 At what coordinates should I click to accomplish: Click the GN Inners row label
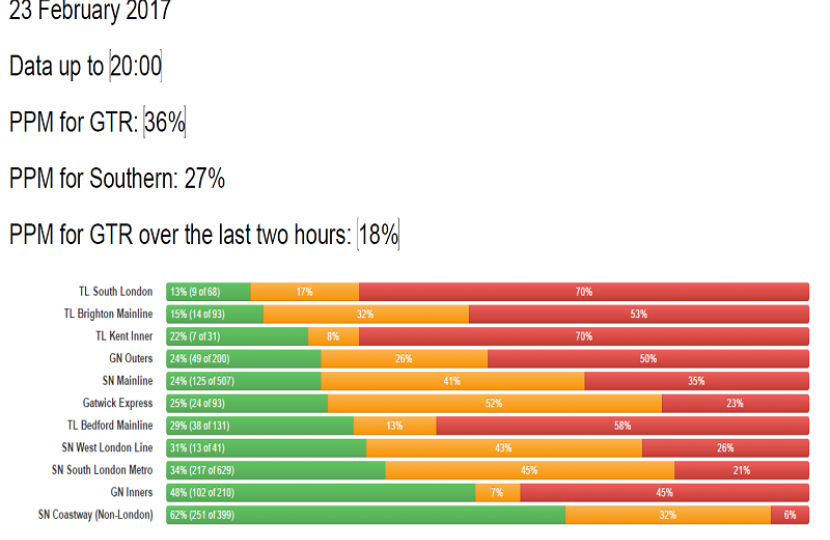pyautogui.click(x=131, y=492)
